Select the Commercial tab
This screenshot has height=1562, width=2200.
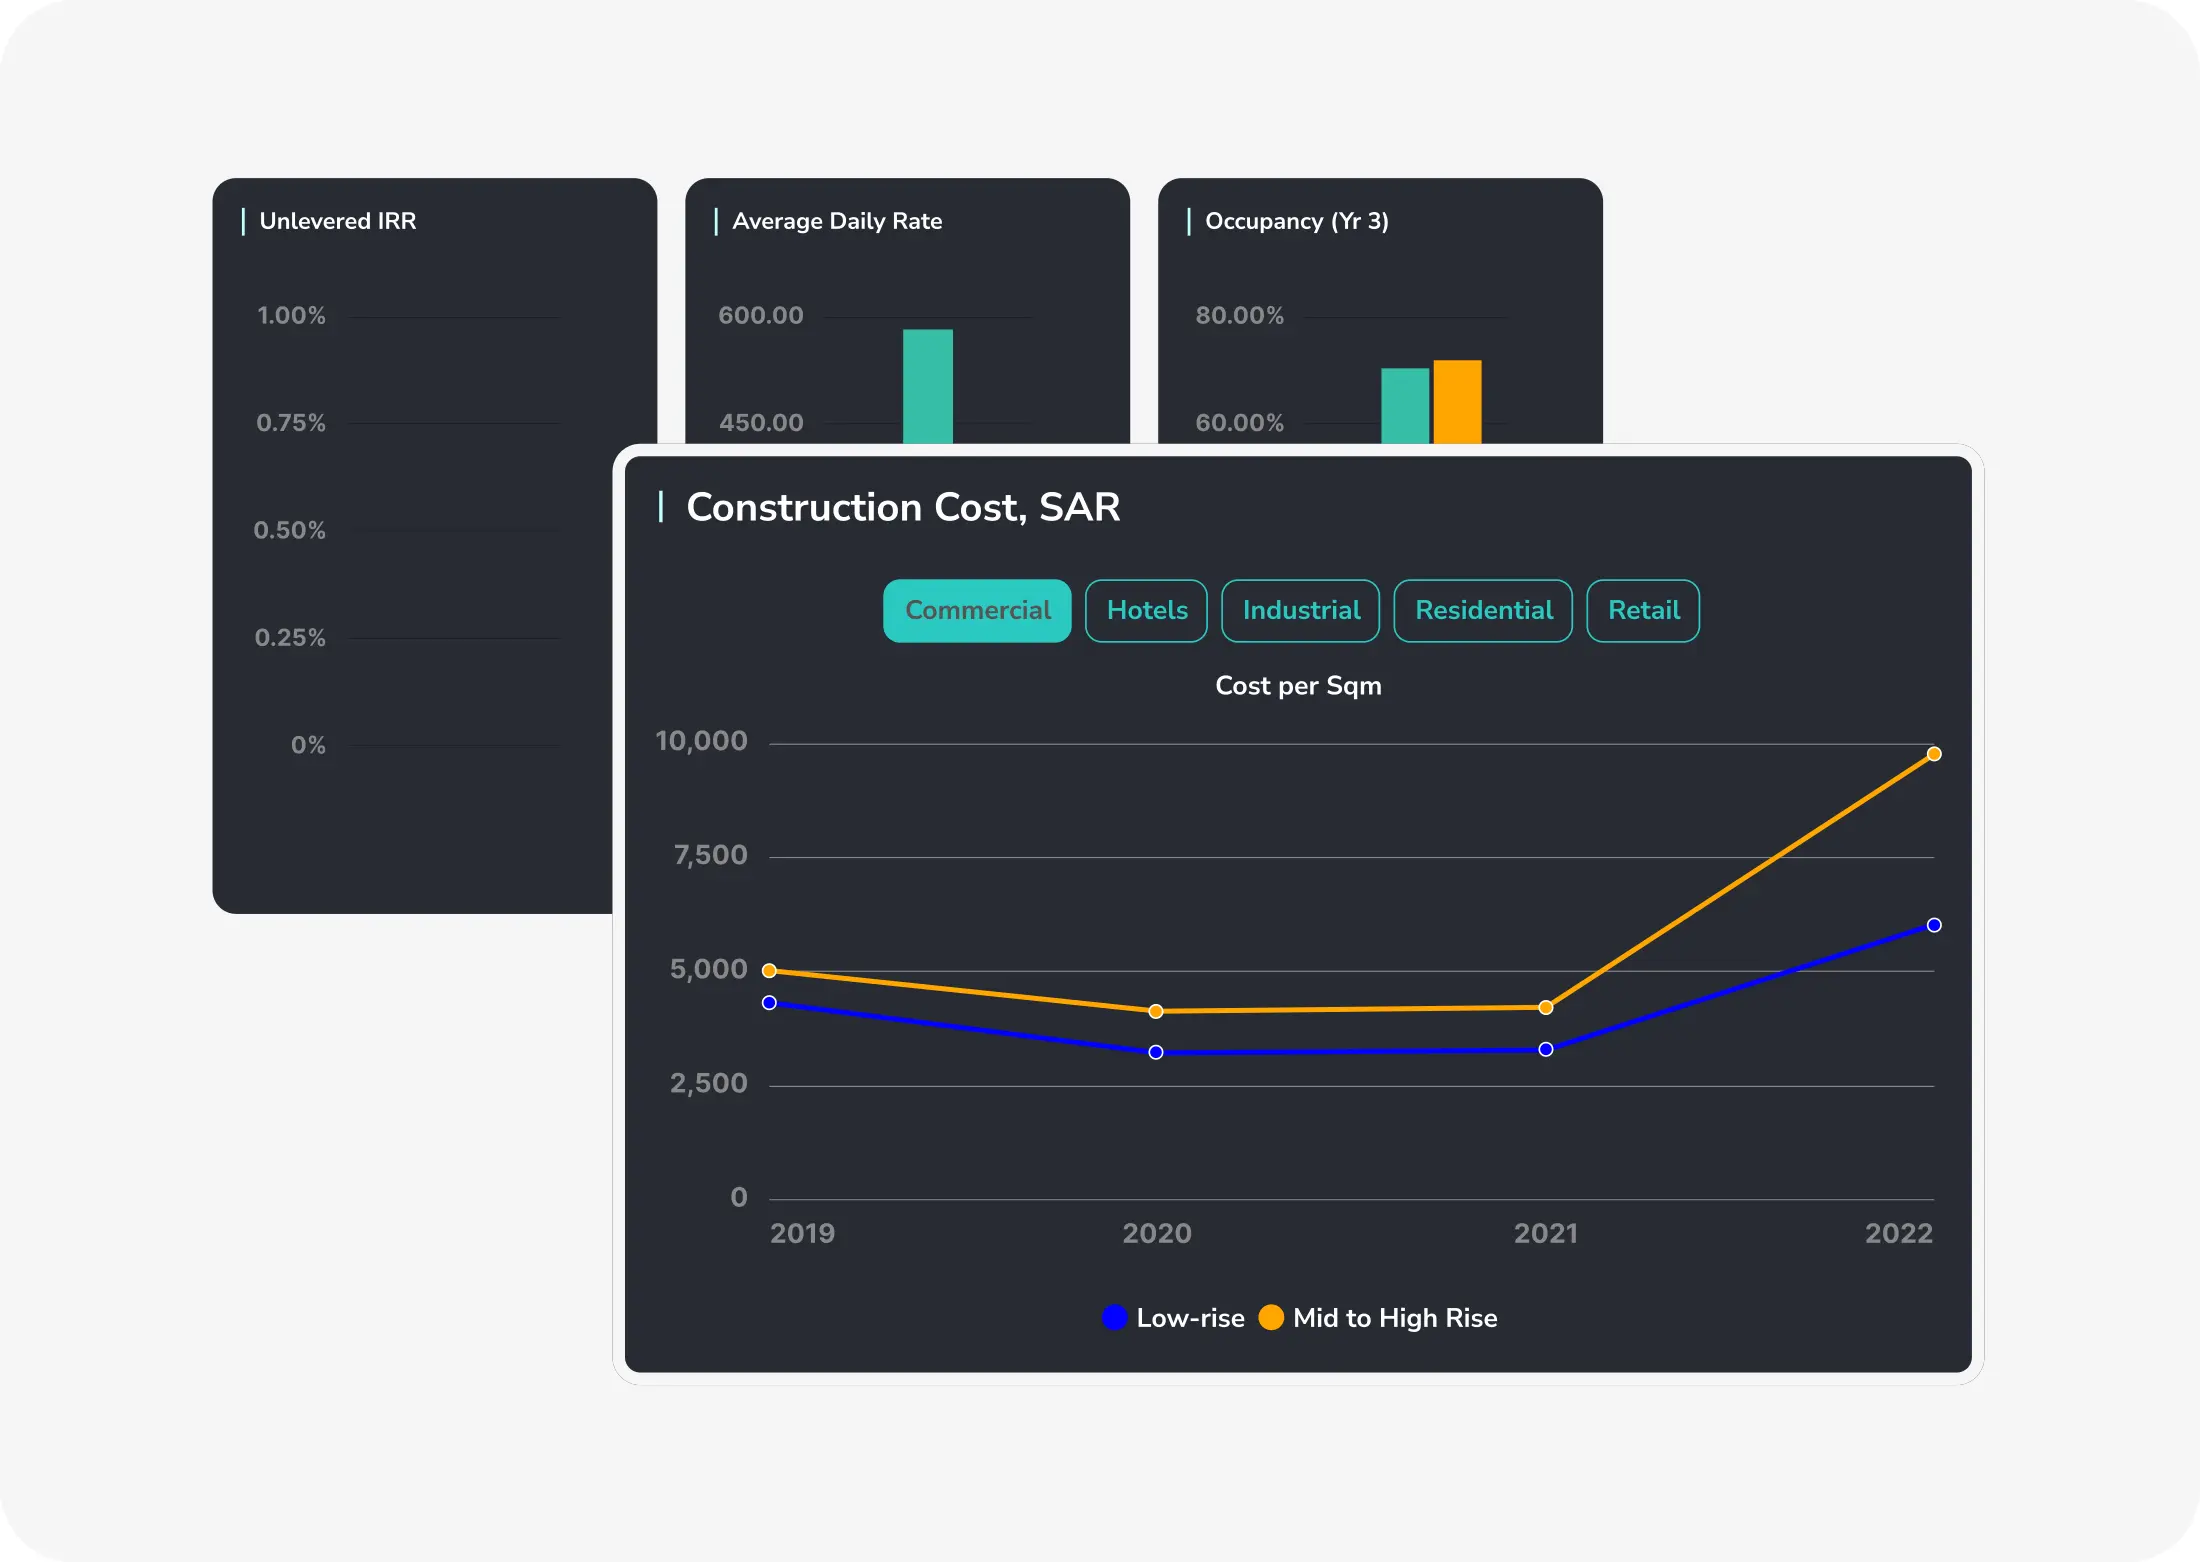pyautogui.click(x=977, y=610)
